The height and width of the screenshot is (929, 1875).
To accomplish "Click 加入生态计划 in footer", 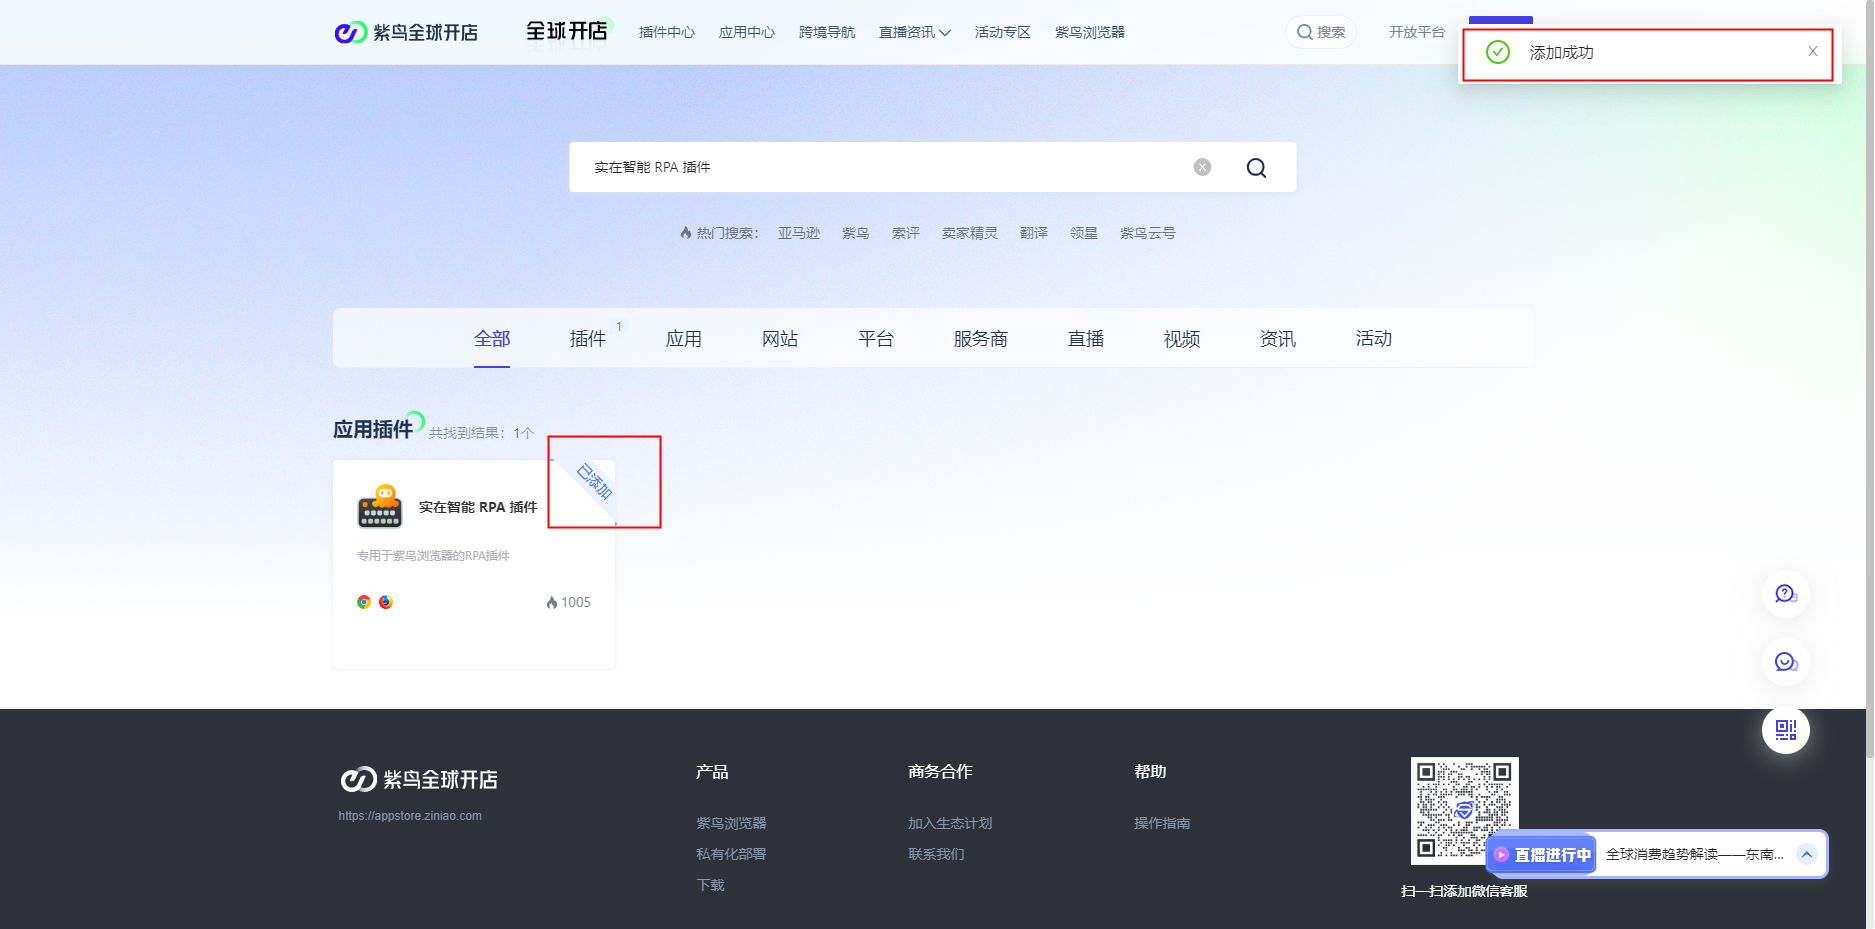I will (949, 823).
